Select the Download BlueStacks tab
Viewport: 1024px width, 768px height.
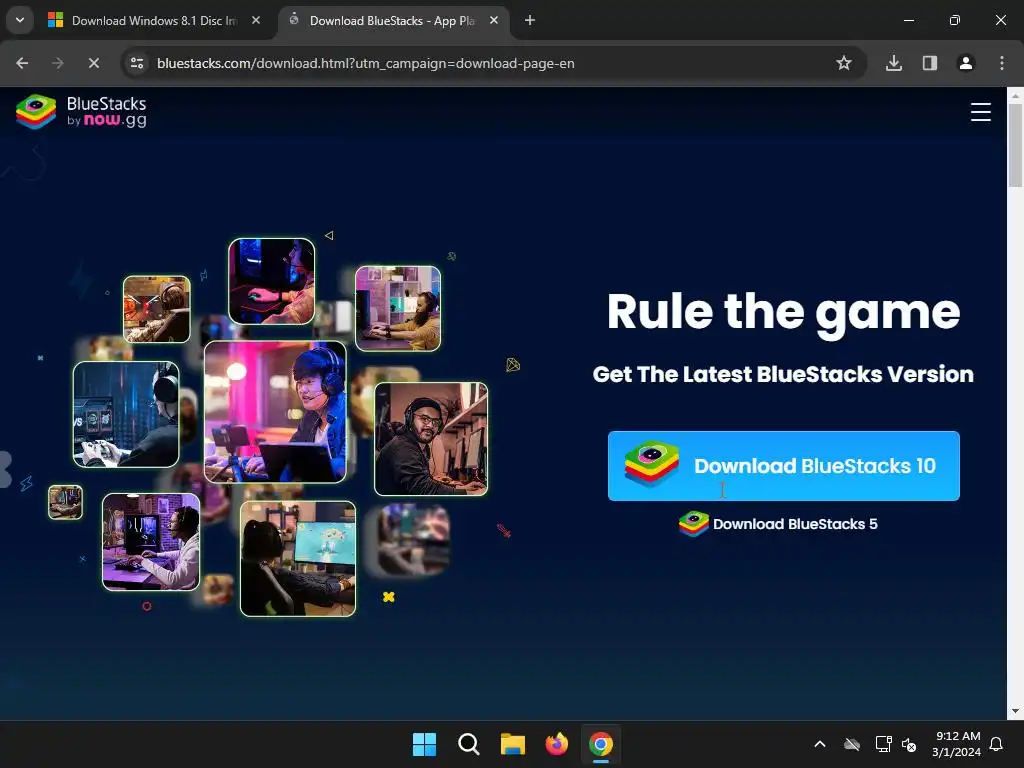pyautogui.click(x=392, y=20)
